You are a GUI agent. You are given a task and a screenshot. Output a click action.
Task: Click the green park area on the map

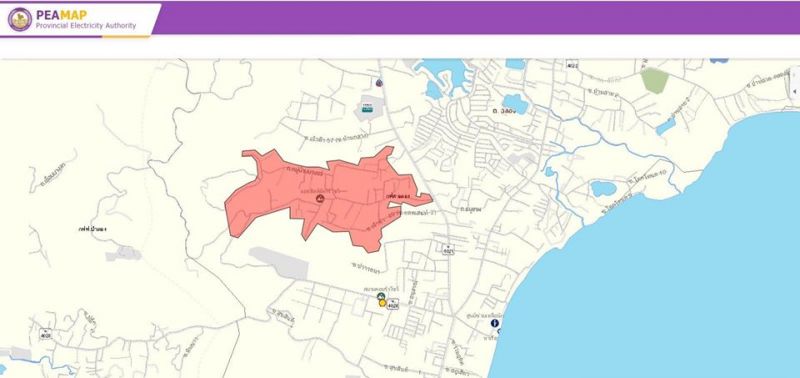pos(655,81)
